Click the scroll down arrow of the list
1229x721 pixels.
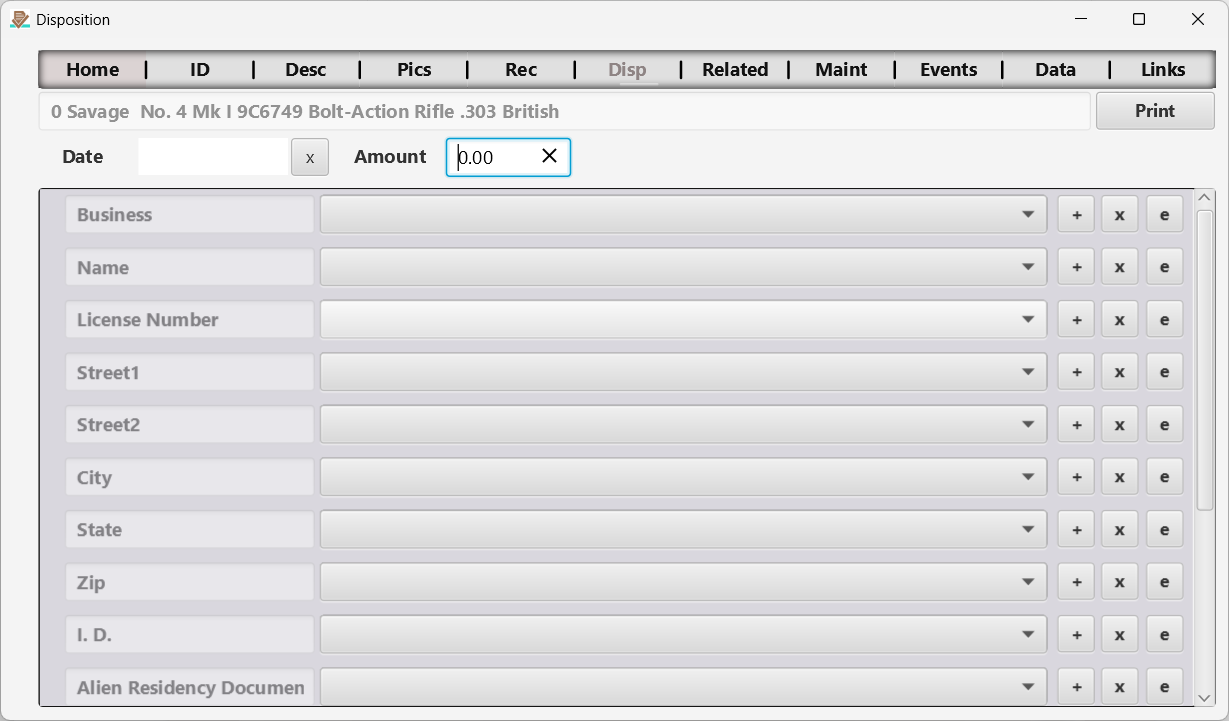coord(1204,697)
